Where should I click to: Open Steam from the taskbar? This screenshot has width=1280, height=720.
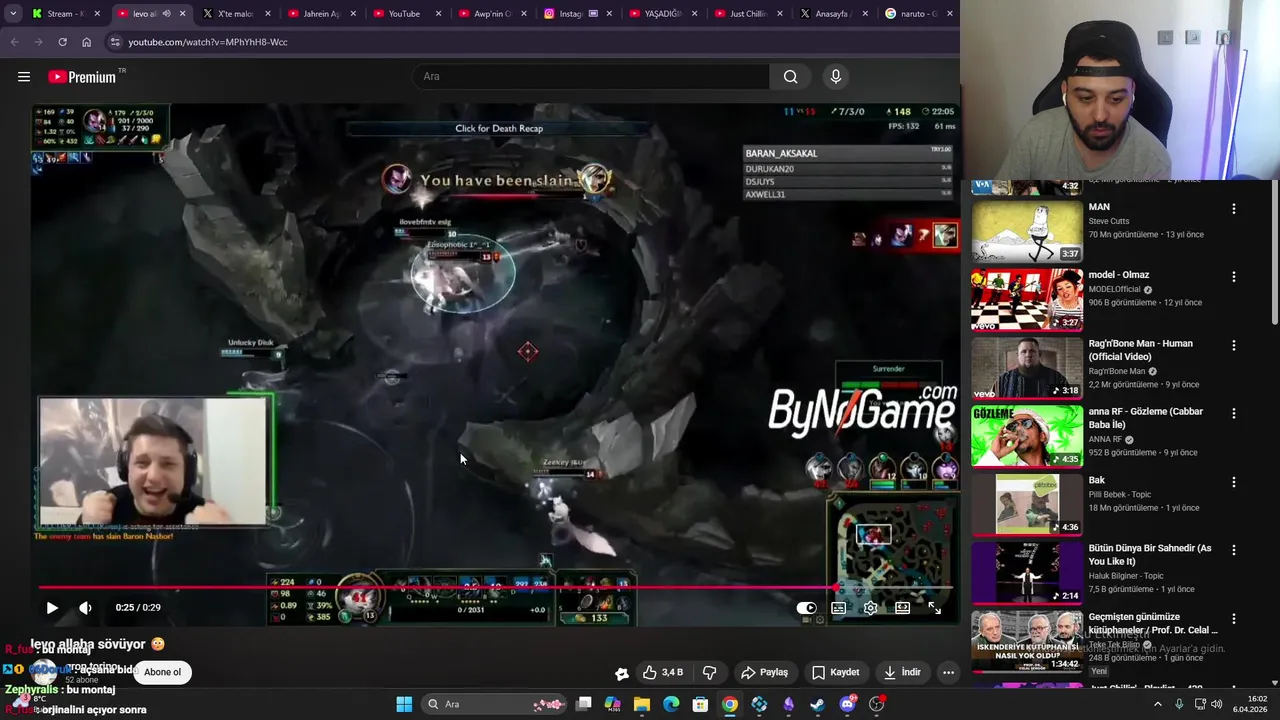click(x=818, y=704)
